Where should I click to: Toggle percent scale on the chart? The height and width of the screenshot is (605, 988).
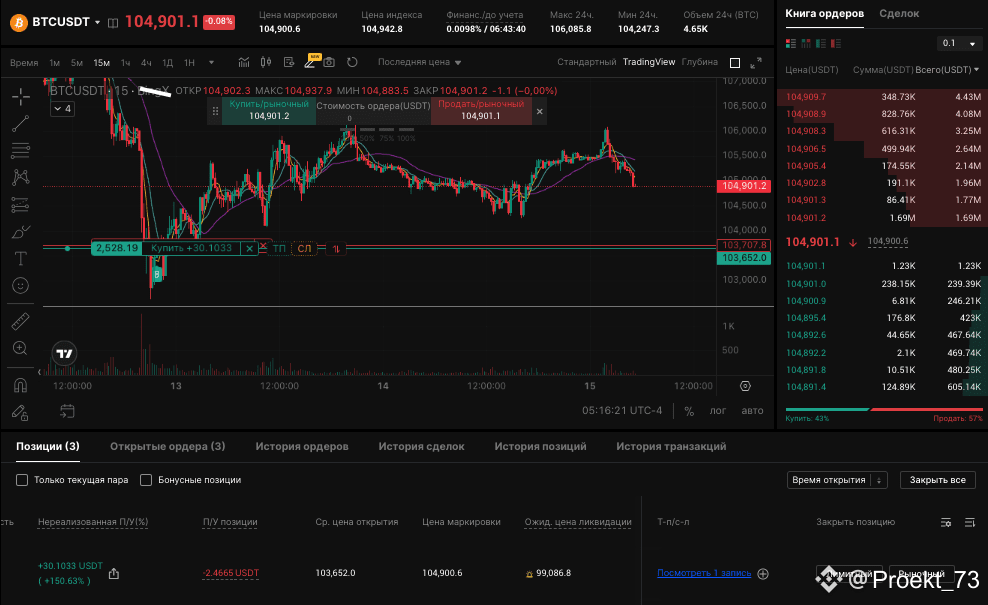point(689,411)
